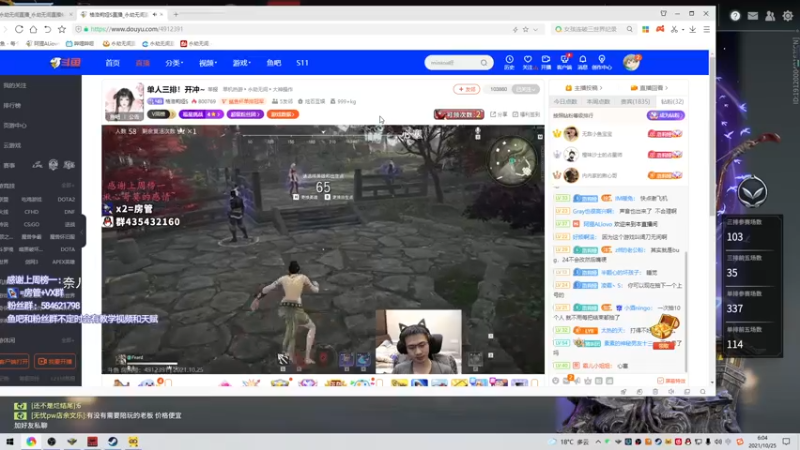Go to browser home page icon
Screen dimensions: 800x450
(33, 29)
